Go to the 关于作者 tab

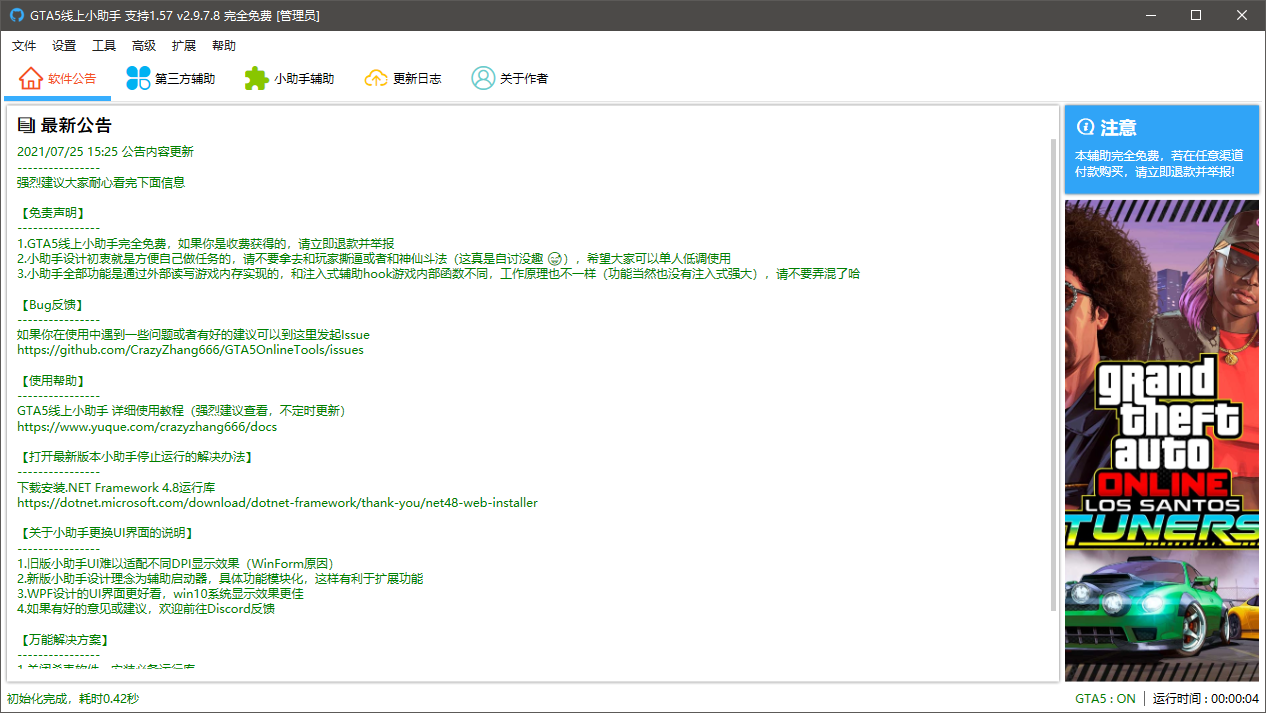(510, 78)
